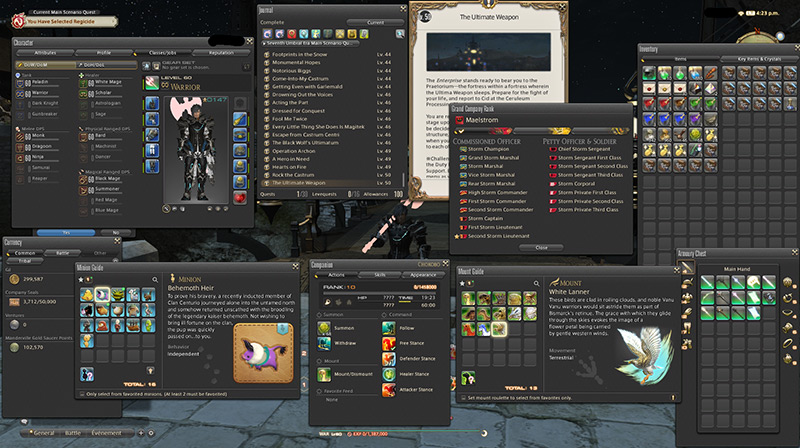Select the White Lanner mount icon
This screenshot has width=800, height=448.
(498, 329)
